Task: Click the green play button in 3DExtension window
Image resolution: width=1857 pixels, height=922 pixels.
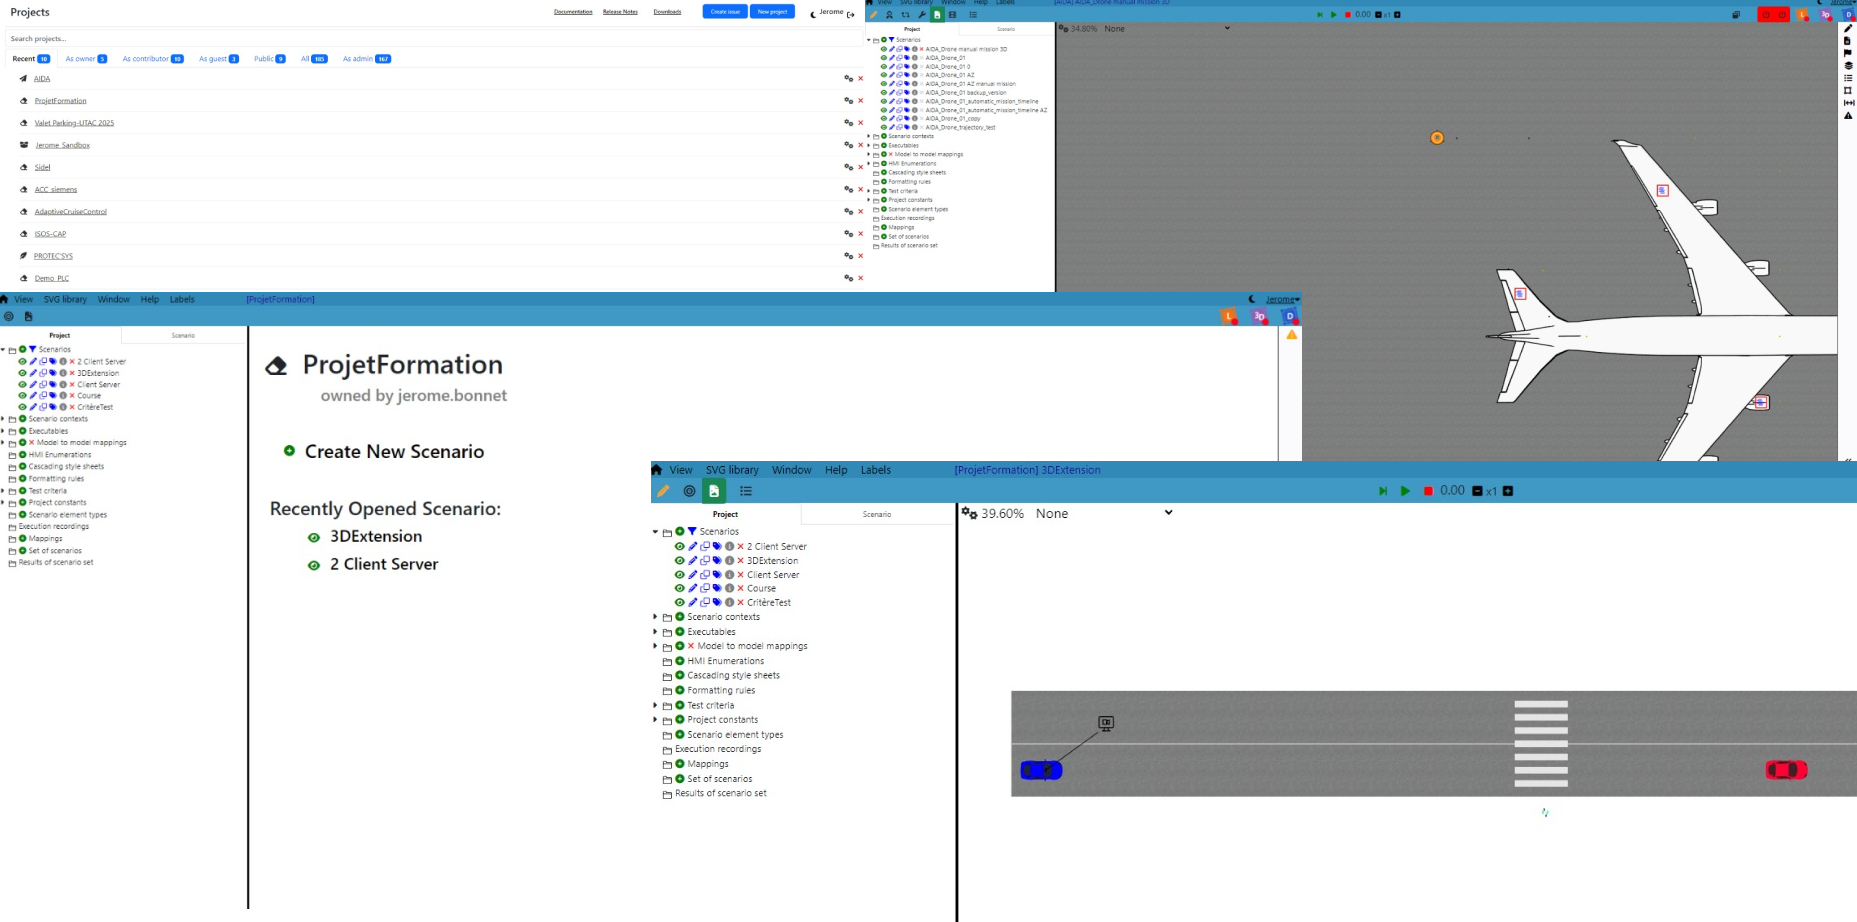Action: tap(1405, 491)
